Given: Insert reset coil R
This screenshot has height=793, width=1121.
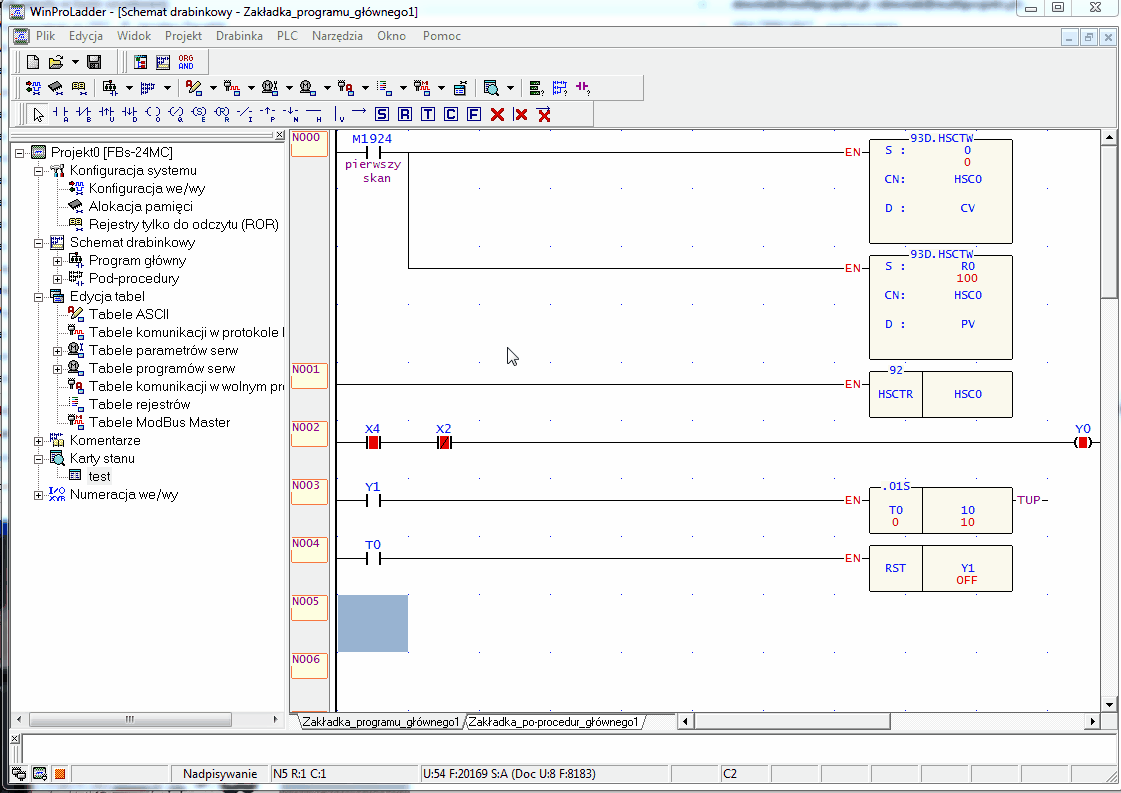Looking at the screenshot, I should click(222, 114).
